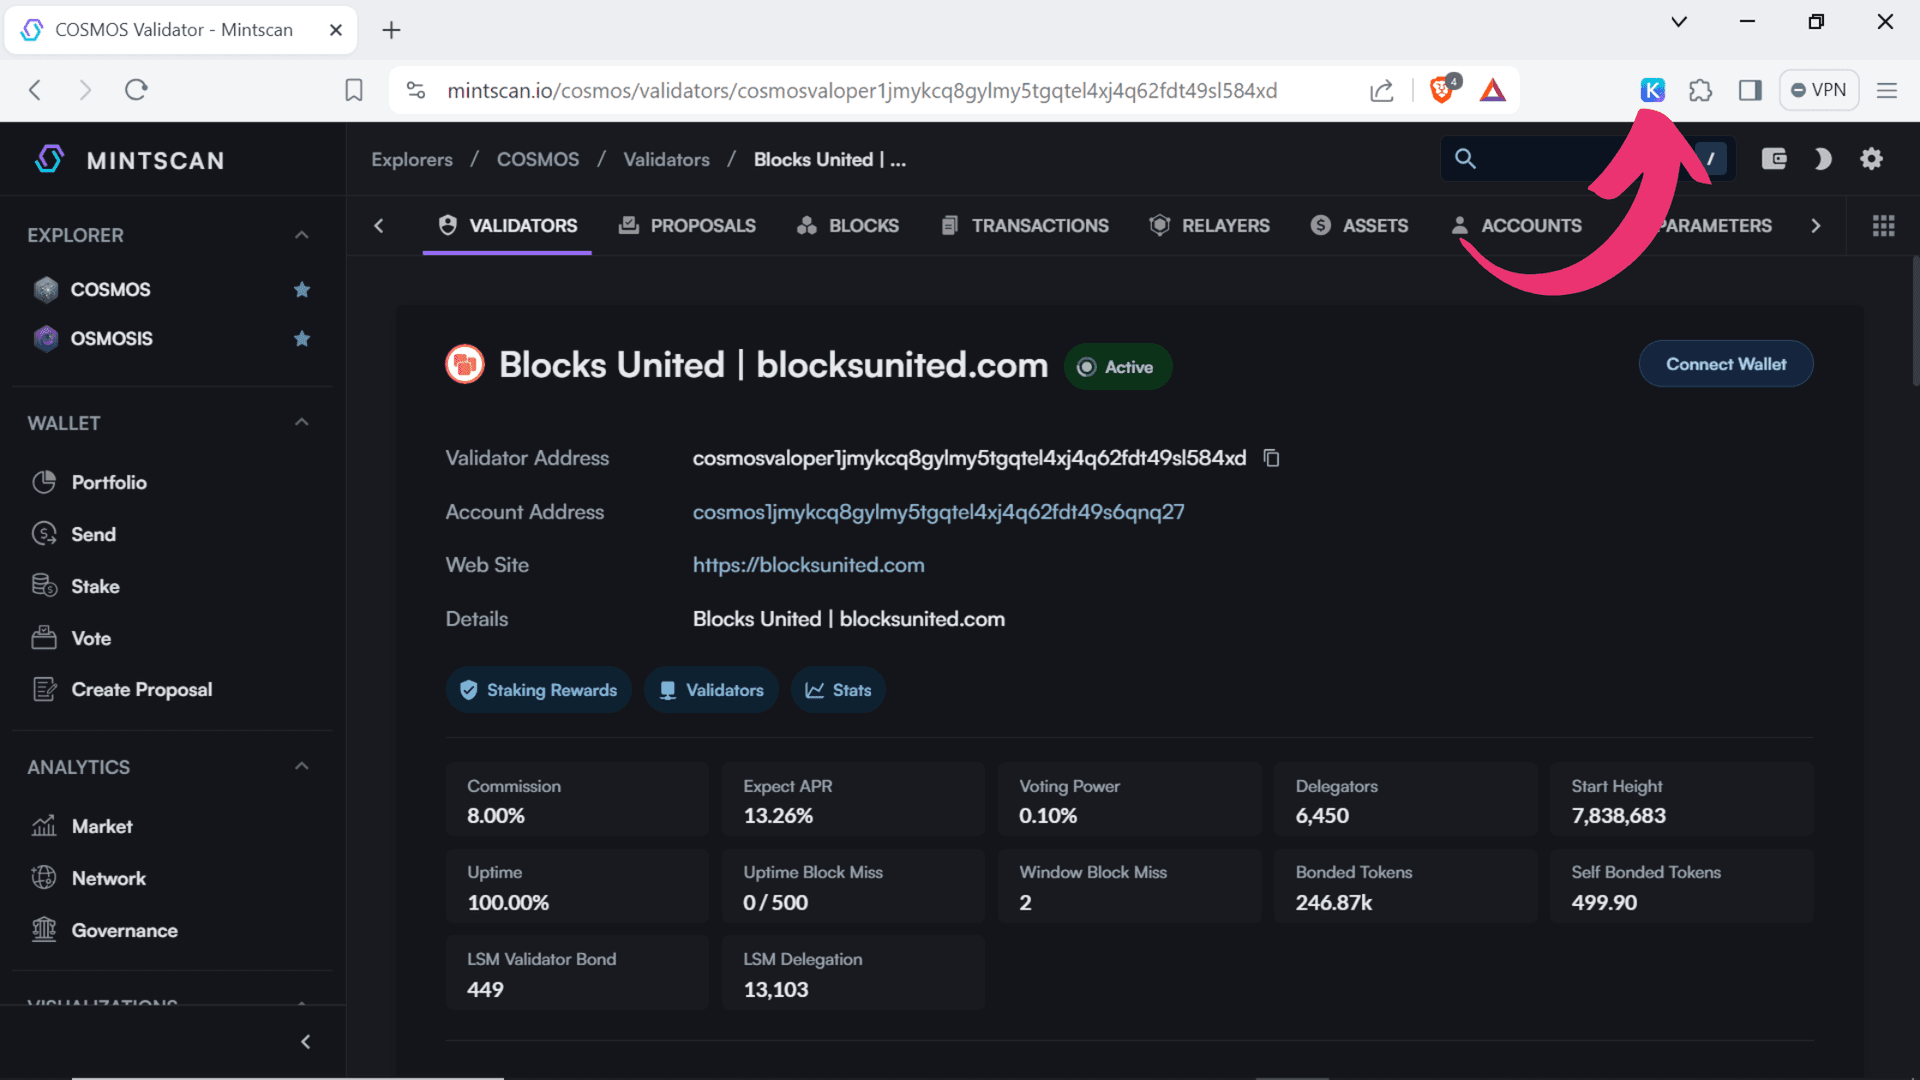Viewport: 1920px width, 1080px height.
Task: Open Create Proposal in sidebar
Action: coord(141,690)
